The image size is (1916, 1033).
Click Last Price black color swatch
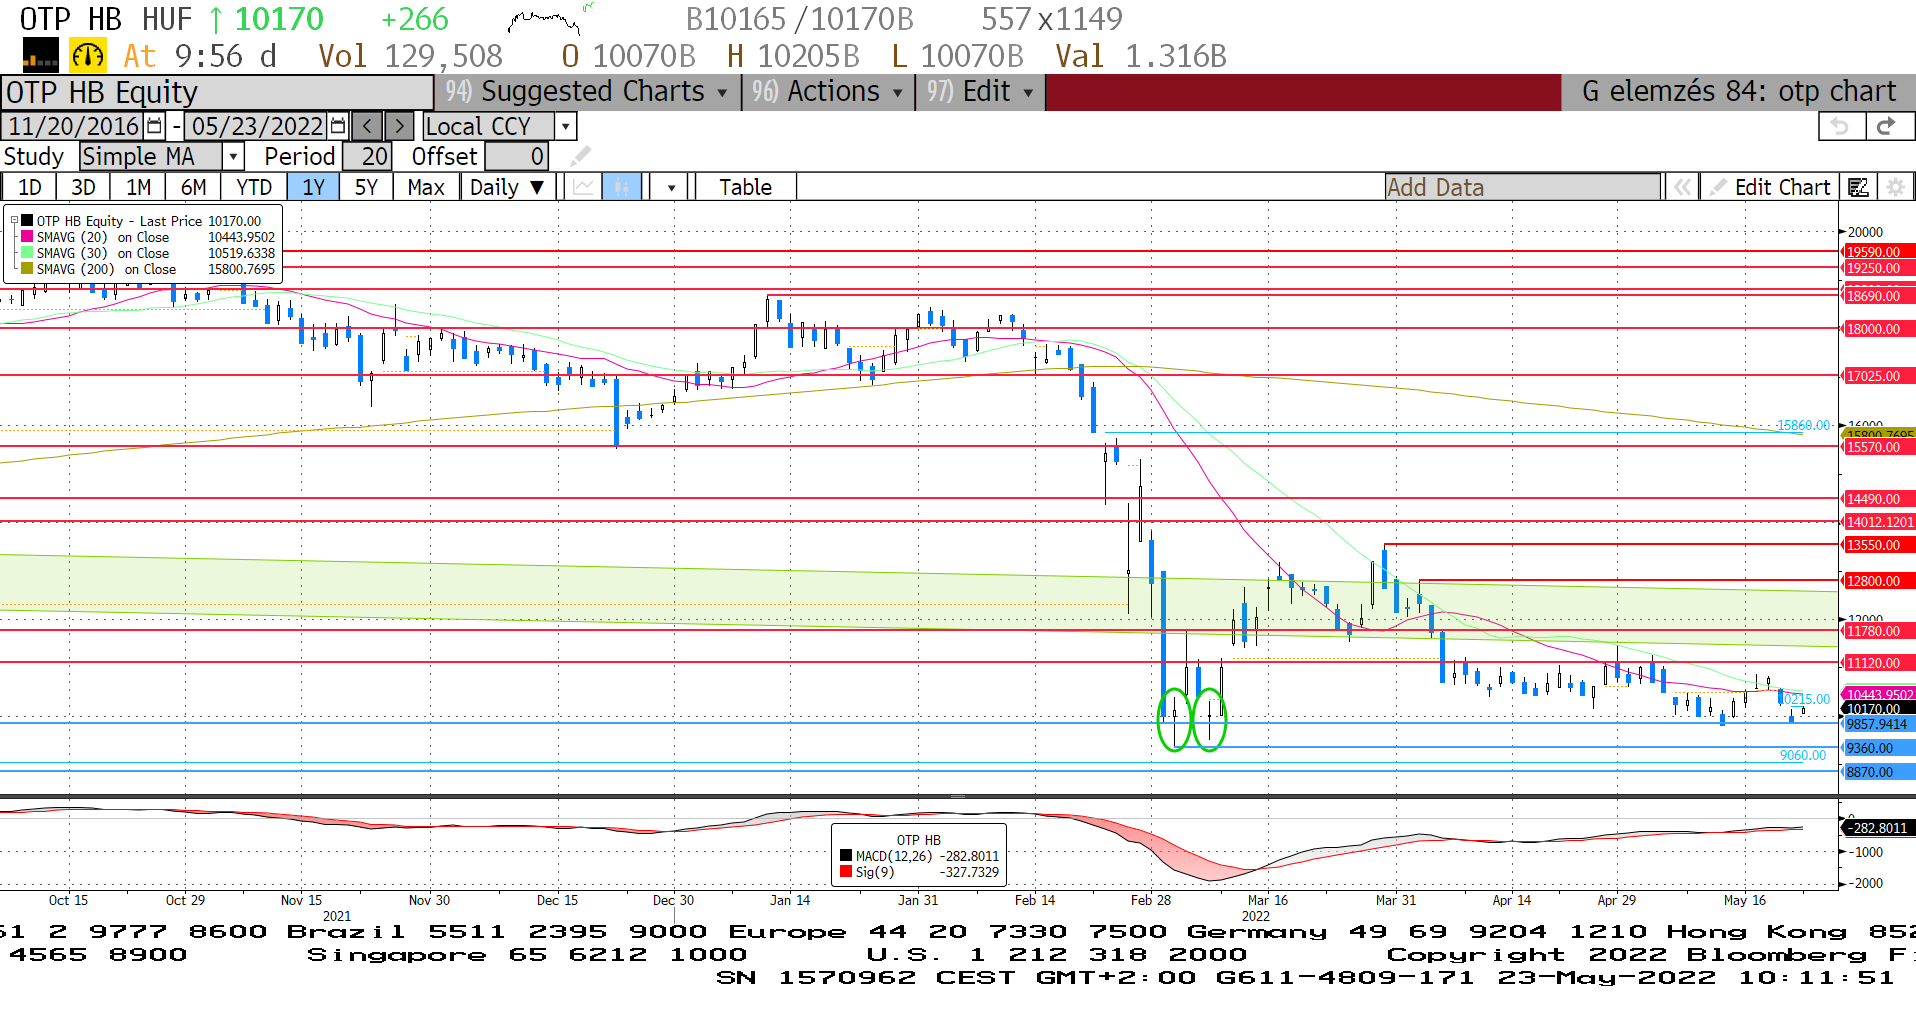pos(27,221)
